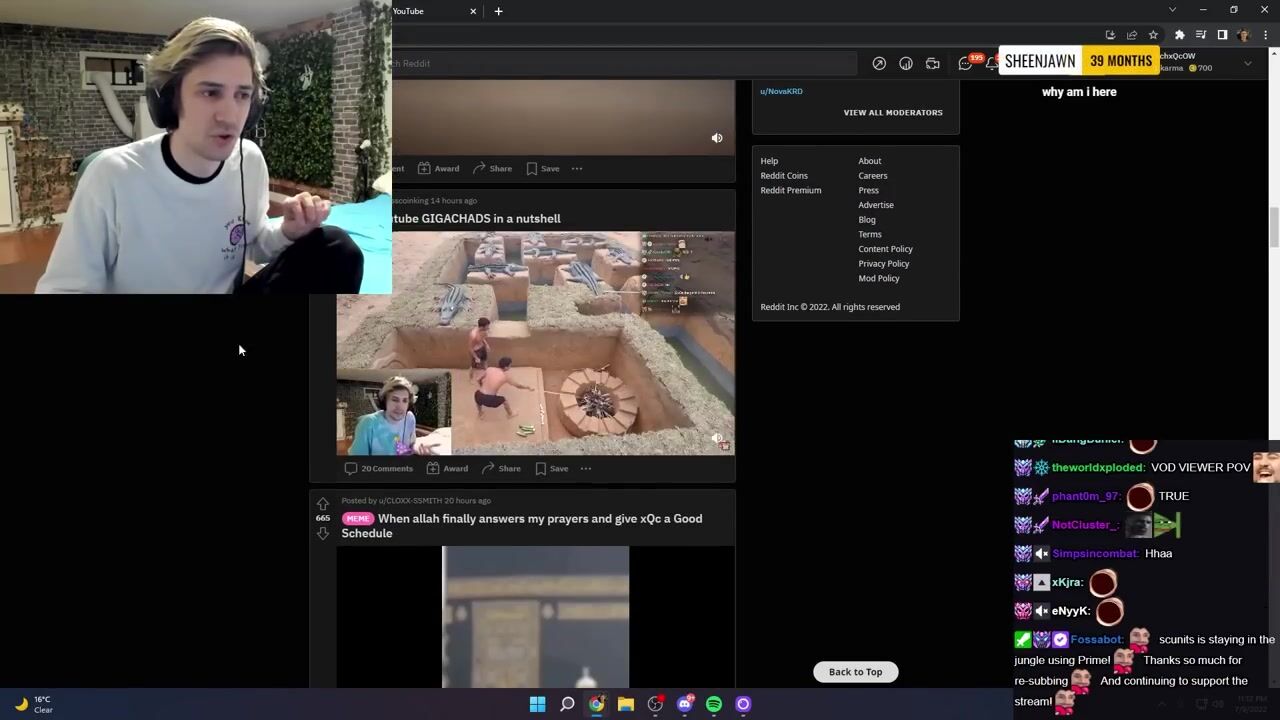Open the Careers footer link

point(873,176)
